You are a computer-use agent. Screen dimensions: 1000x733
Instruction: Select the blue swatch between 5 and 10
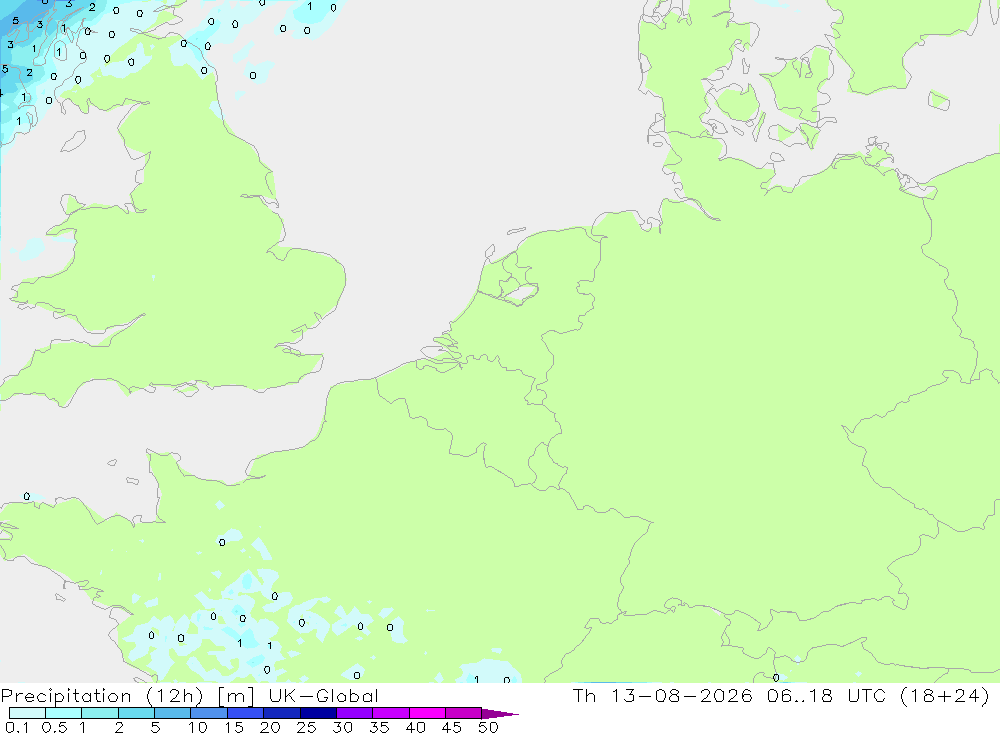click(172, 713)
